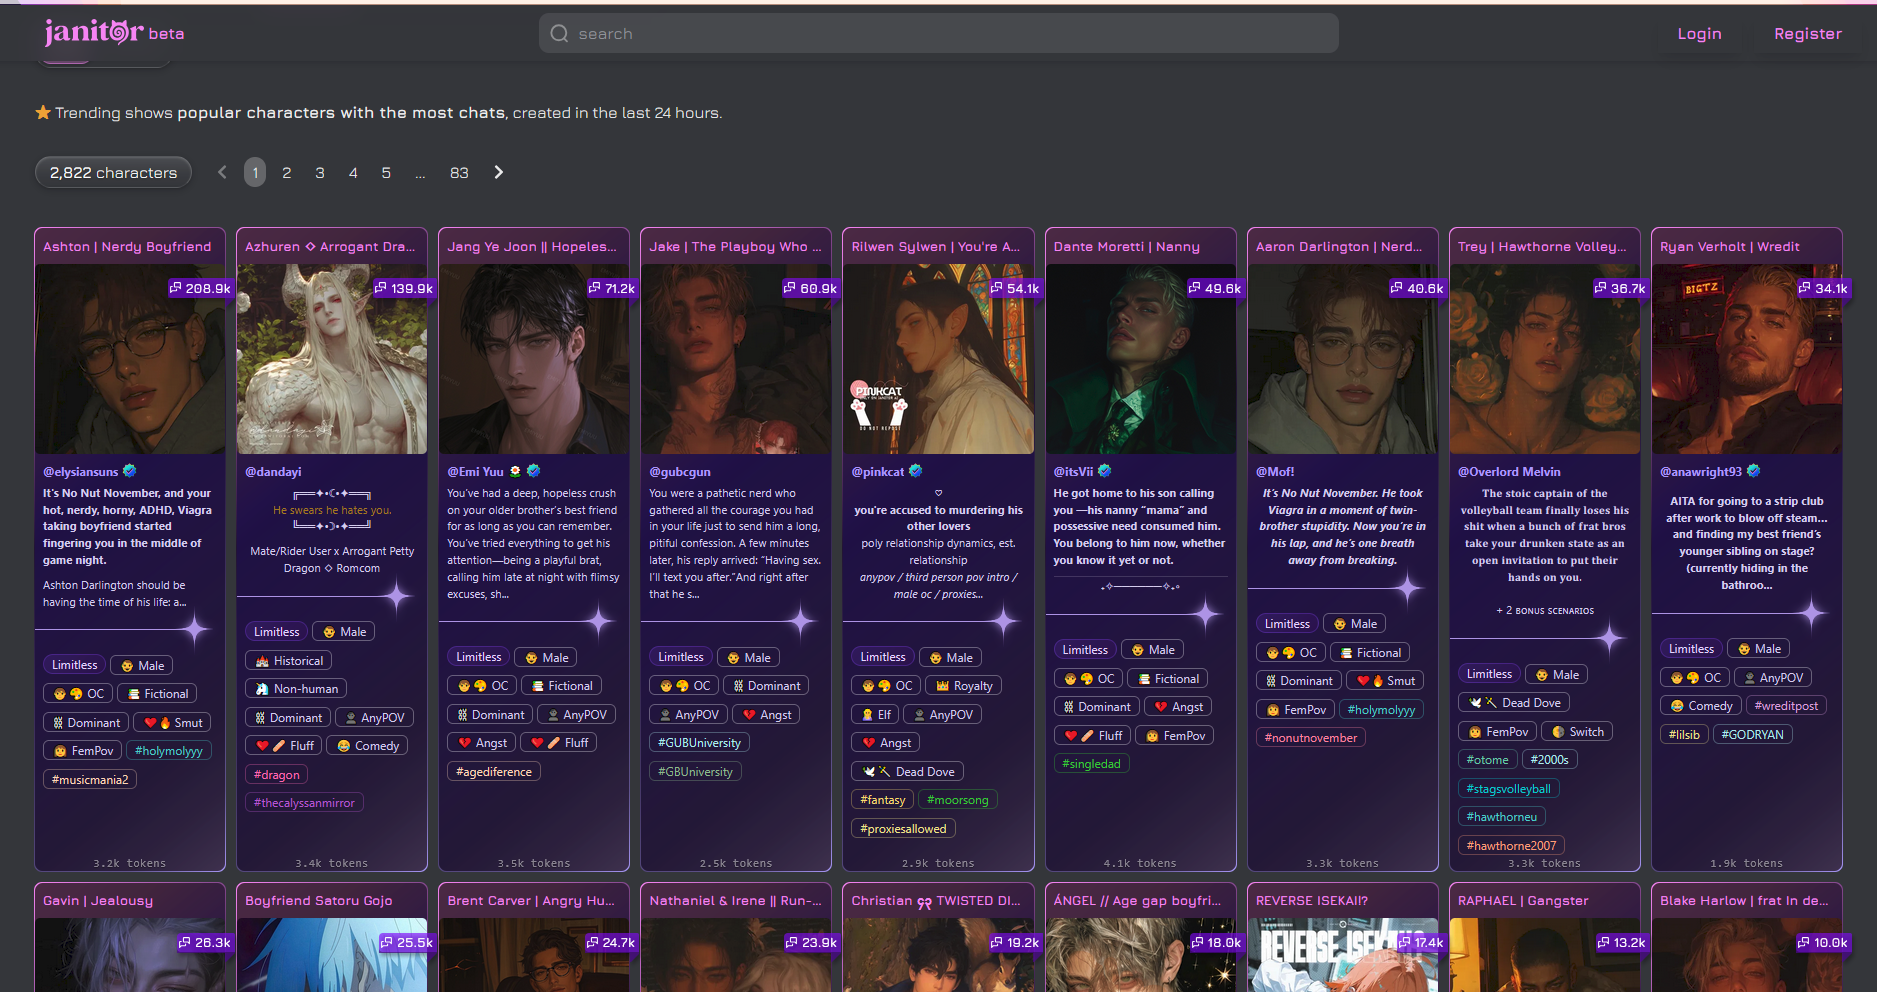The height and width of the screenshot is (992, 1877).
Task: Click chat count 34.1k on Ryan Verholt card
Action: point(1824,288)
